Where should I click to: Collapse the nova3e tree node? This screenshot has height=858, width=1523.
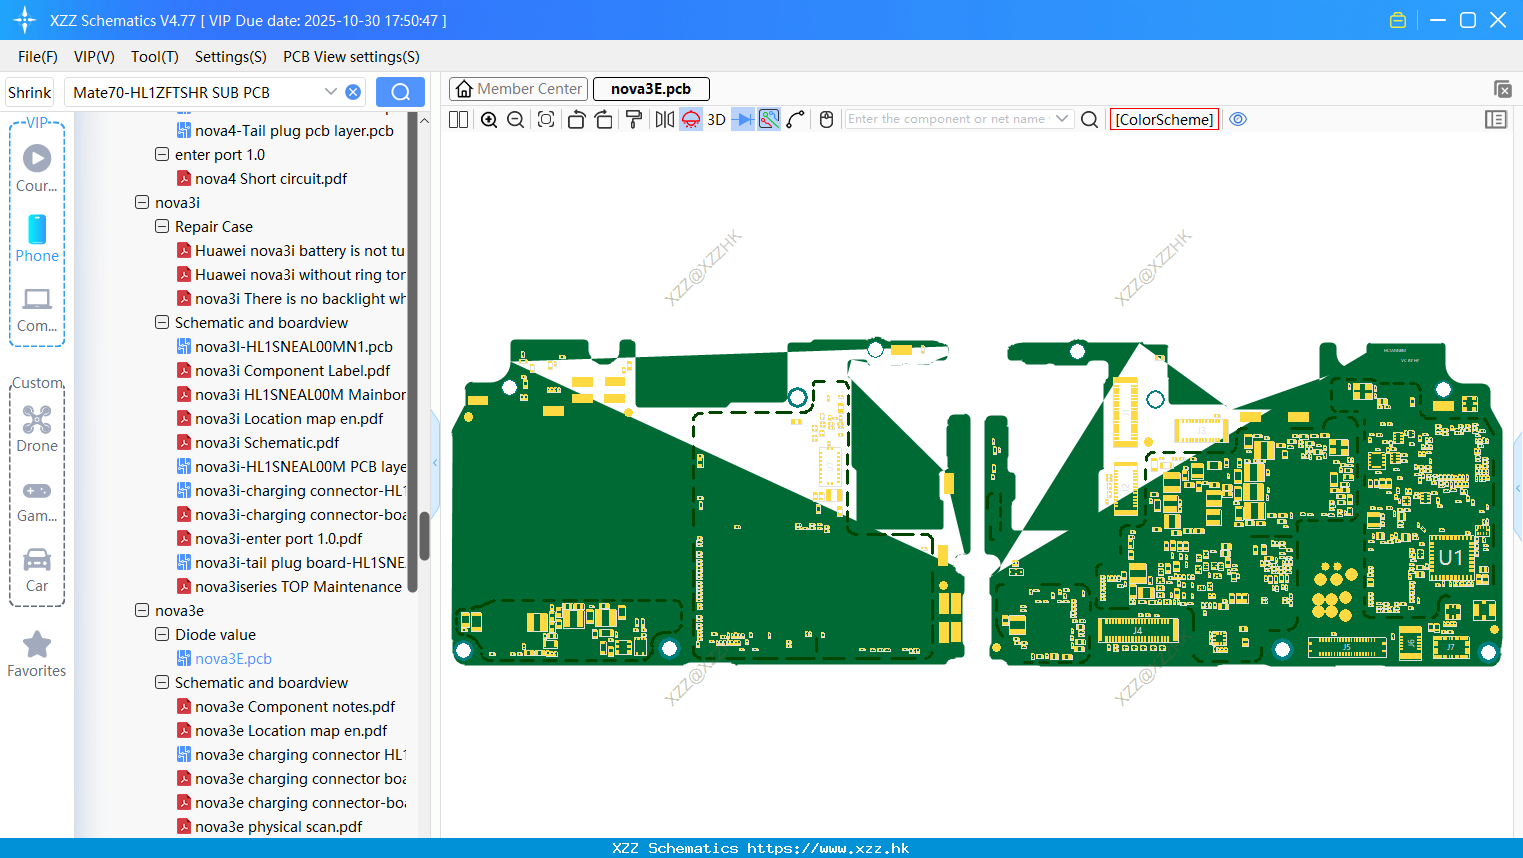[142, 611]
